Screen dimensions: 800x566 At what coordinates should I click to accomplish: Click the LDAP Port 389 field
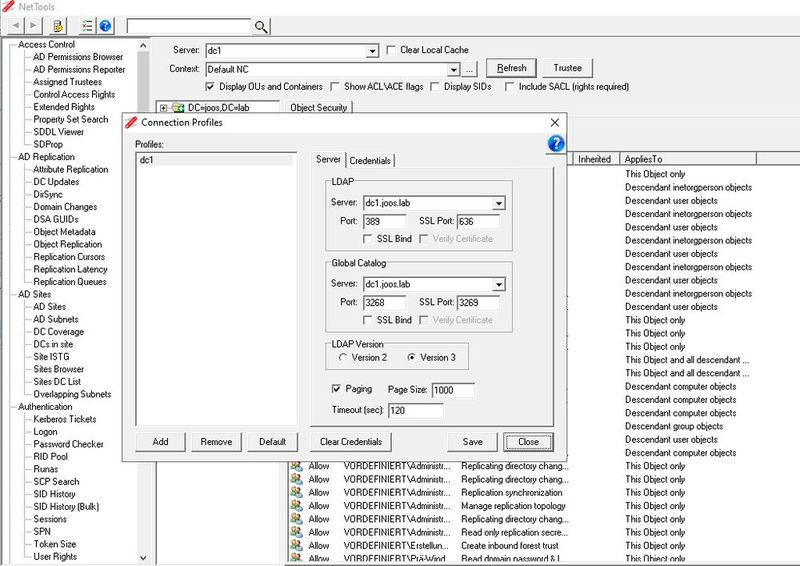(x=385, y=222)
